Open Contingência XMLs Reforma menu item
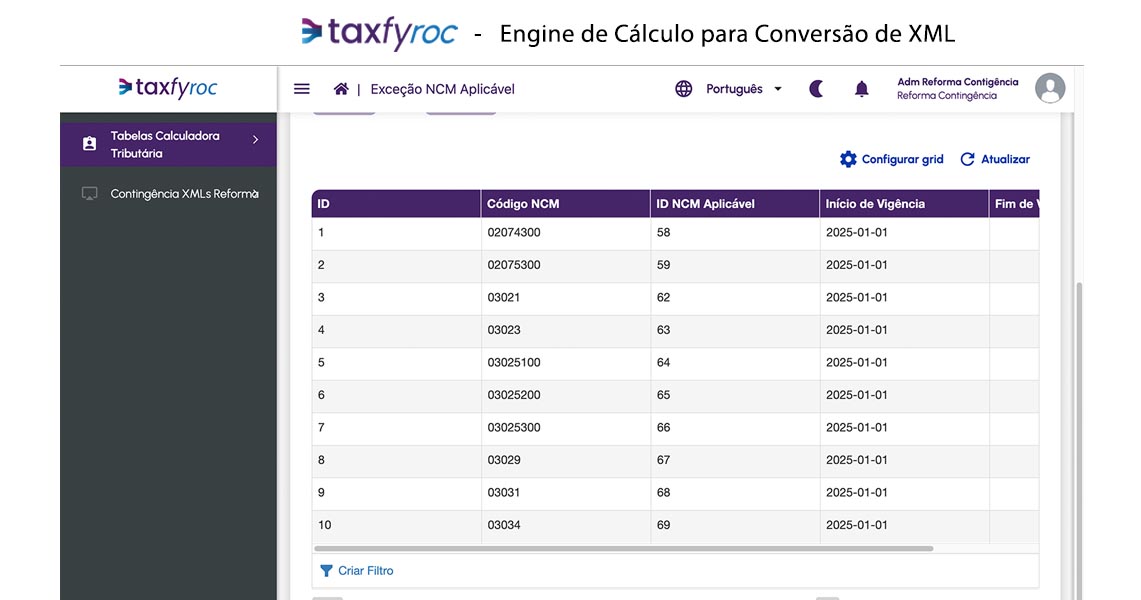 click(184, 194)
